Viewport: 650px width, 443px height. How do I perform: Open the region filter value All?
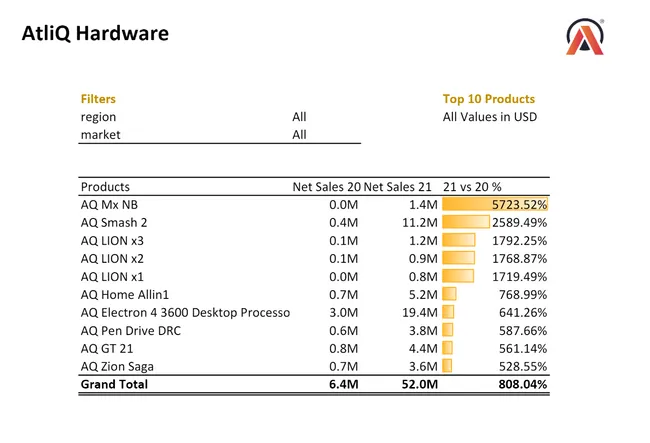tap(299, 117)
